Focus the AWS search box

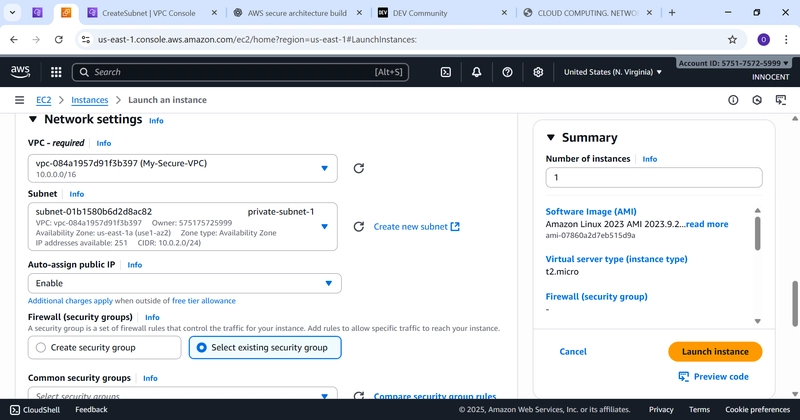[x=240, y=72]
